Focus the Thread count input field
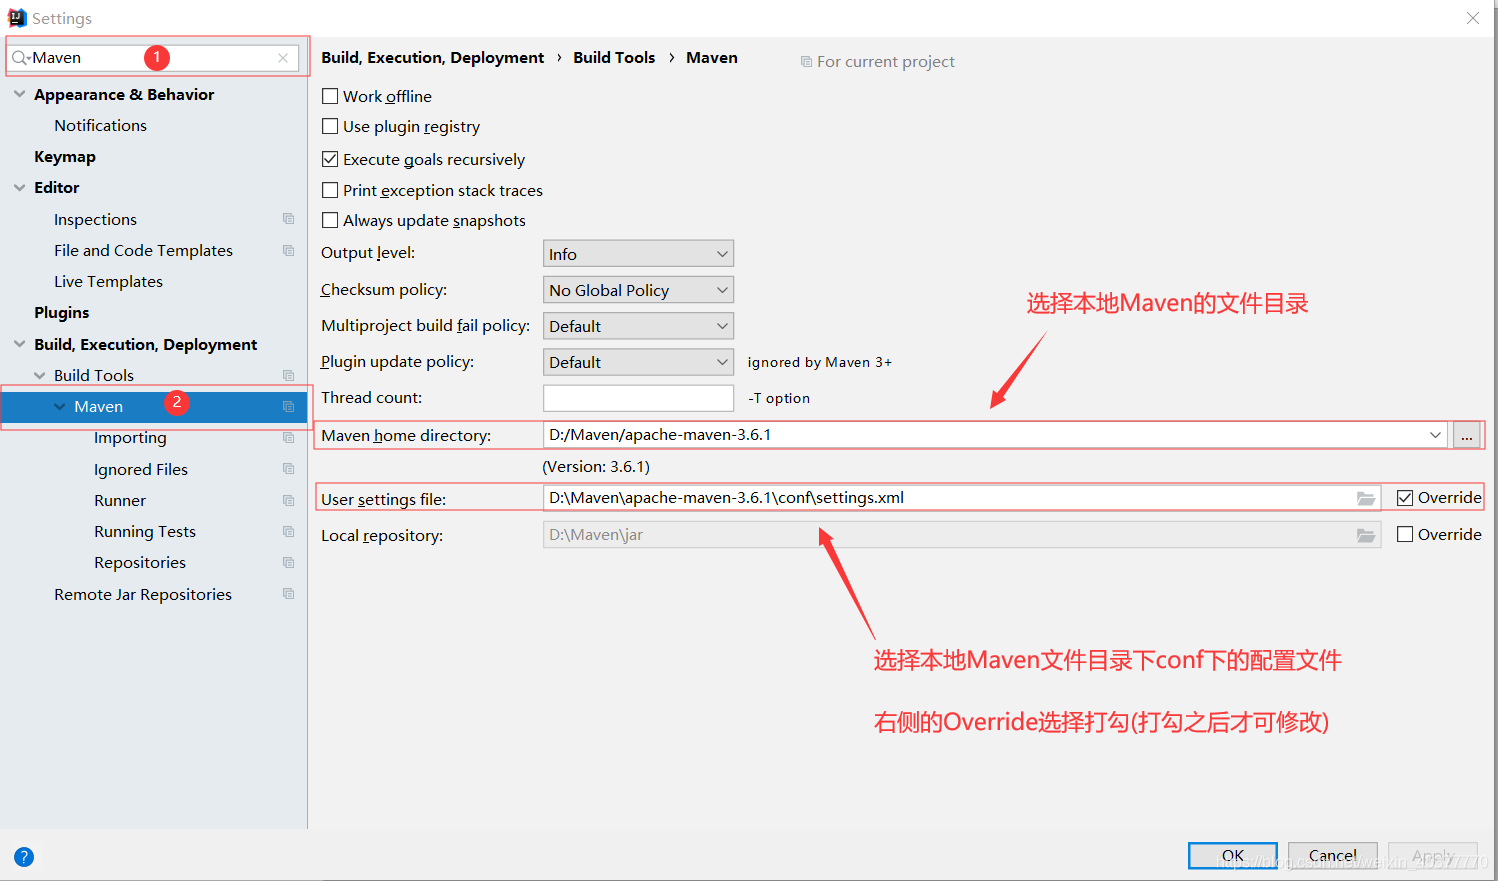 click(x=638, y=398)
